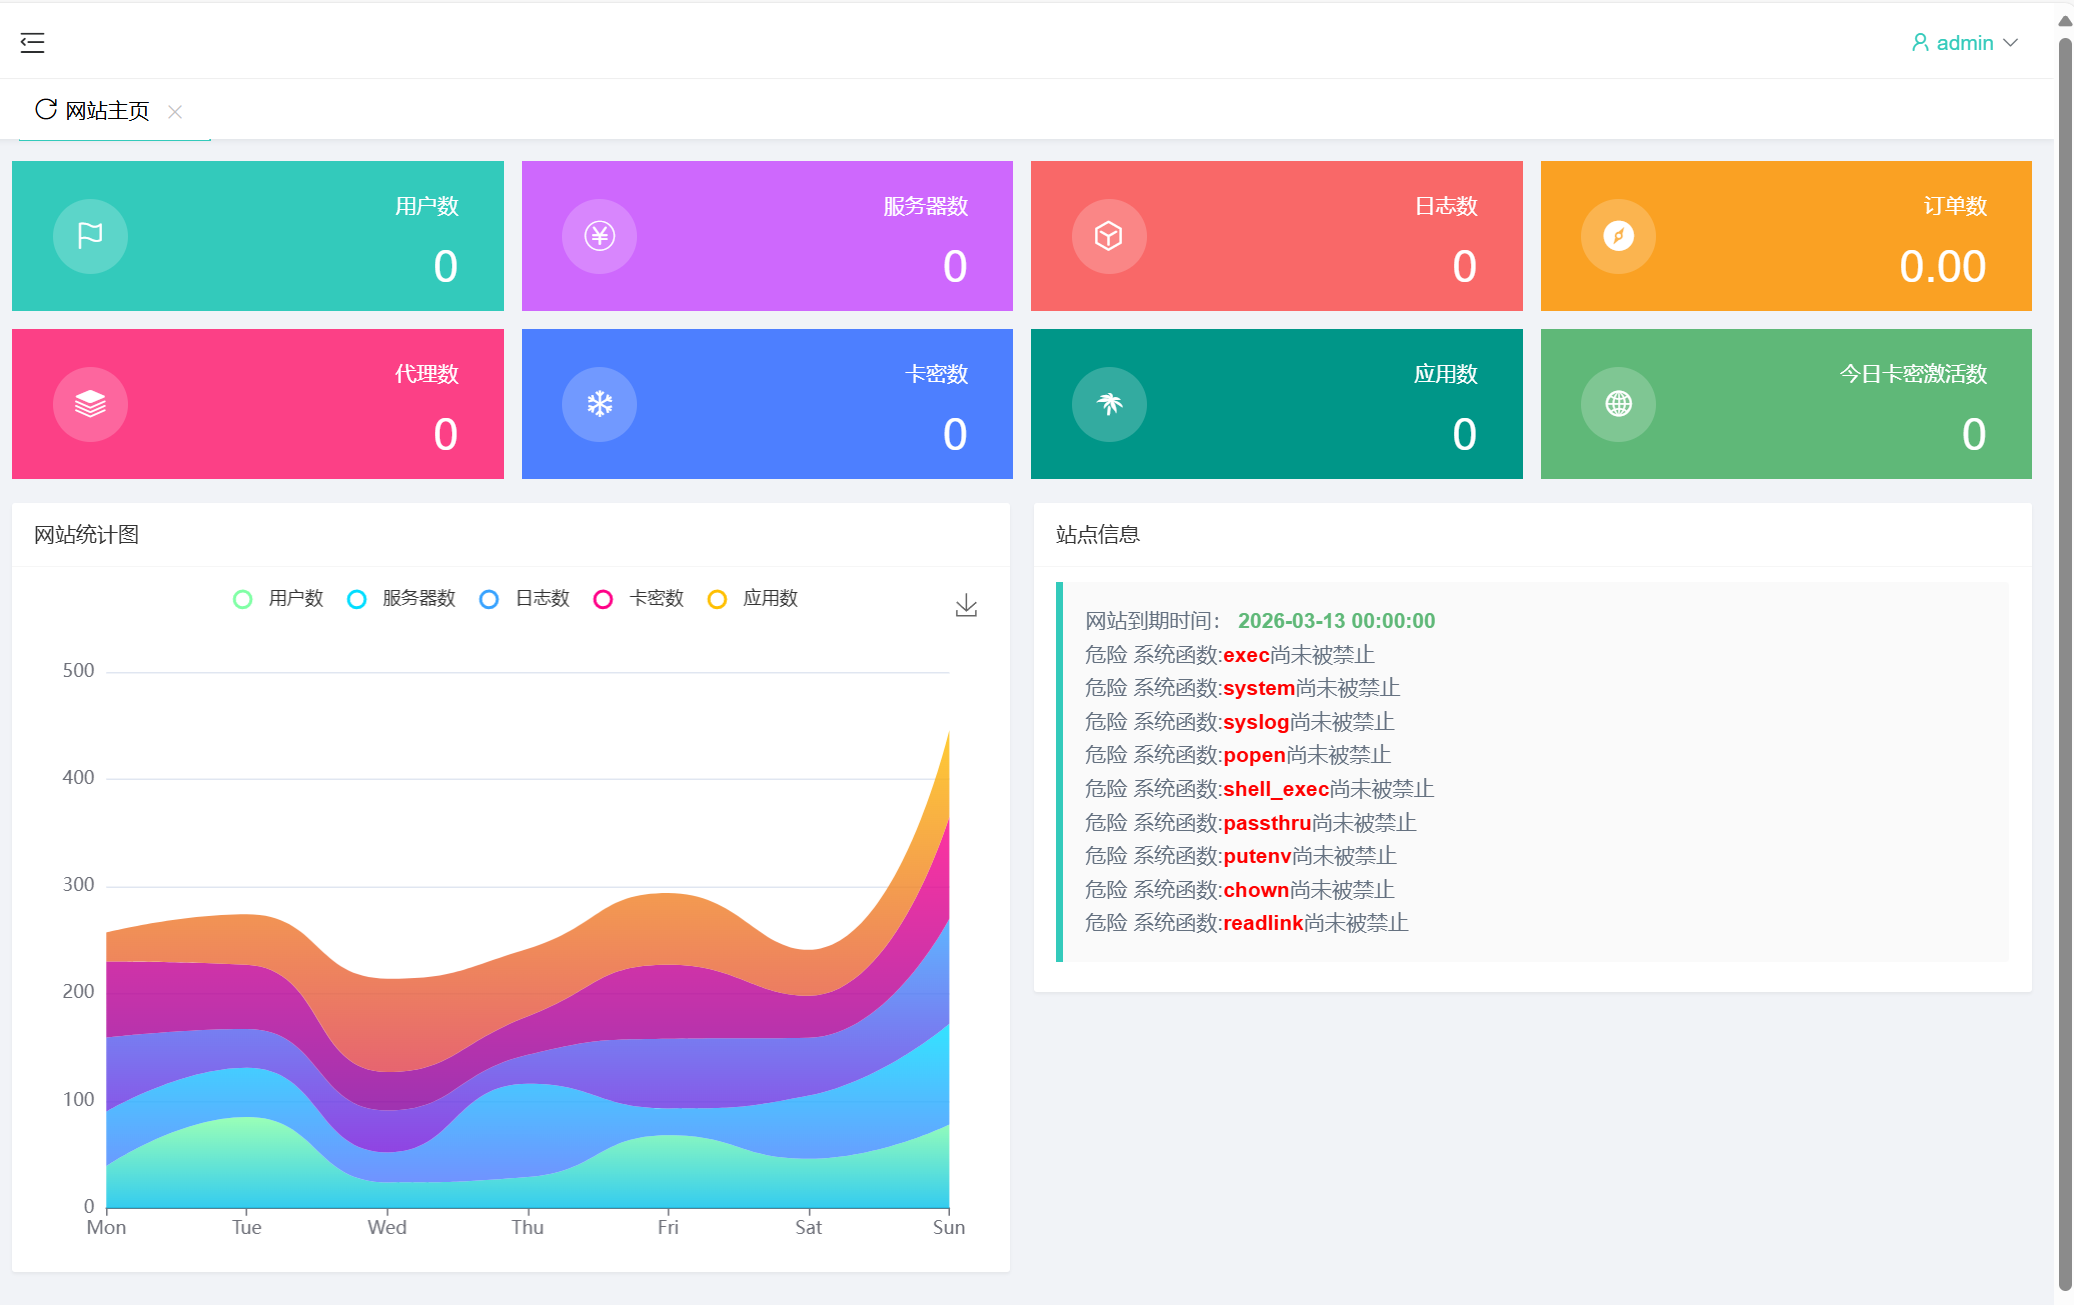Viewport: 2074px width, 1305px height.
Task: Click the yen icon on the 服务器数 card
Action: pyautogui.click(x=599, y=236)
